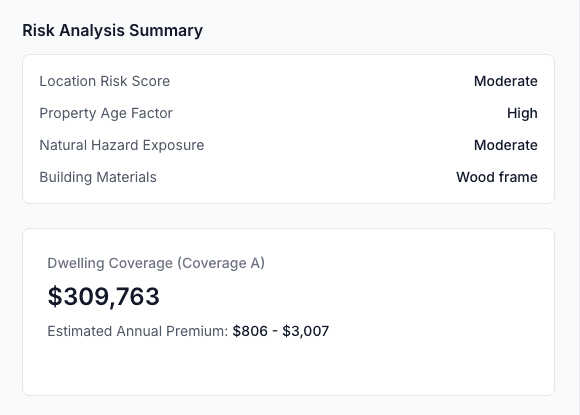Select the Building Materials label
Image resolution: width=580 pixels, height=415 pixels.
pyautogui.click(x=98, y=177)
